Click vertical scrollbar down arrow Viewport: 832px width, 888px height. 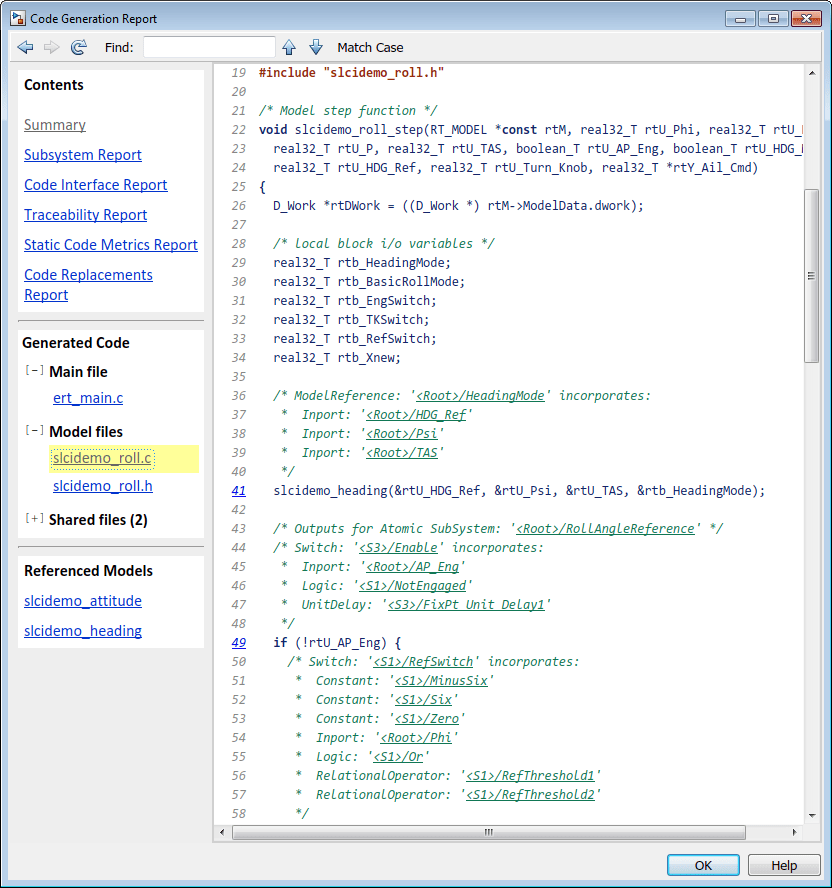812,816
